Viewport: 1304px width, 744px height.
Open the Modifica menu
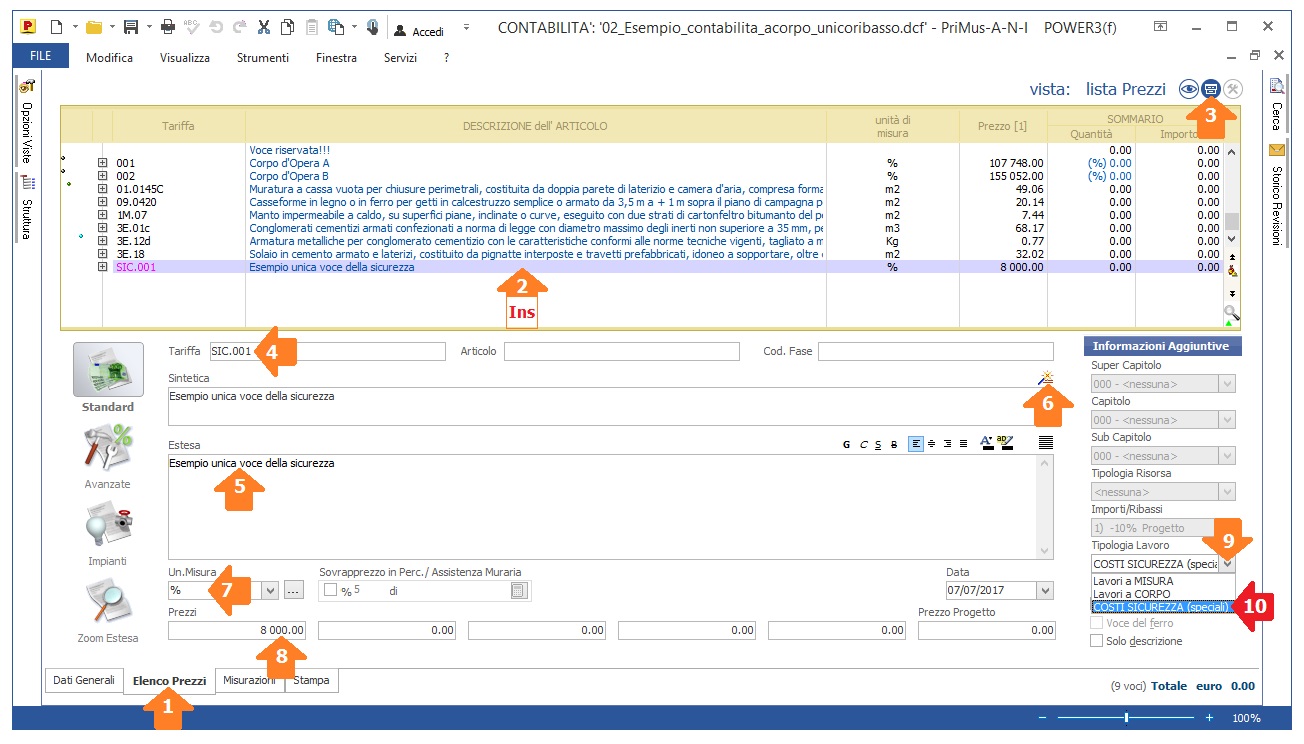[109, 58]
